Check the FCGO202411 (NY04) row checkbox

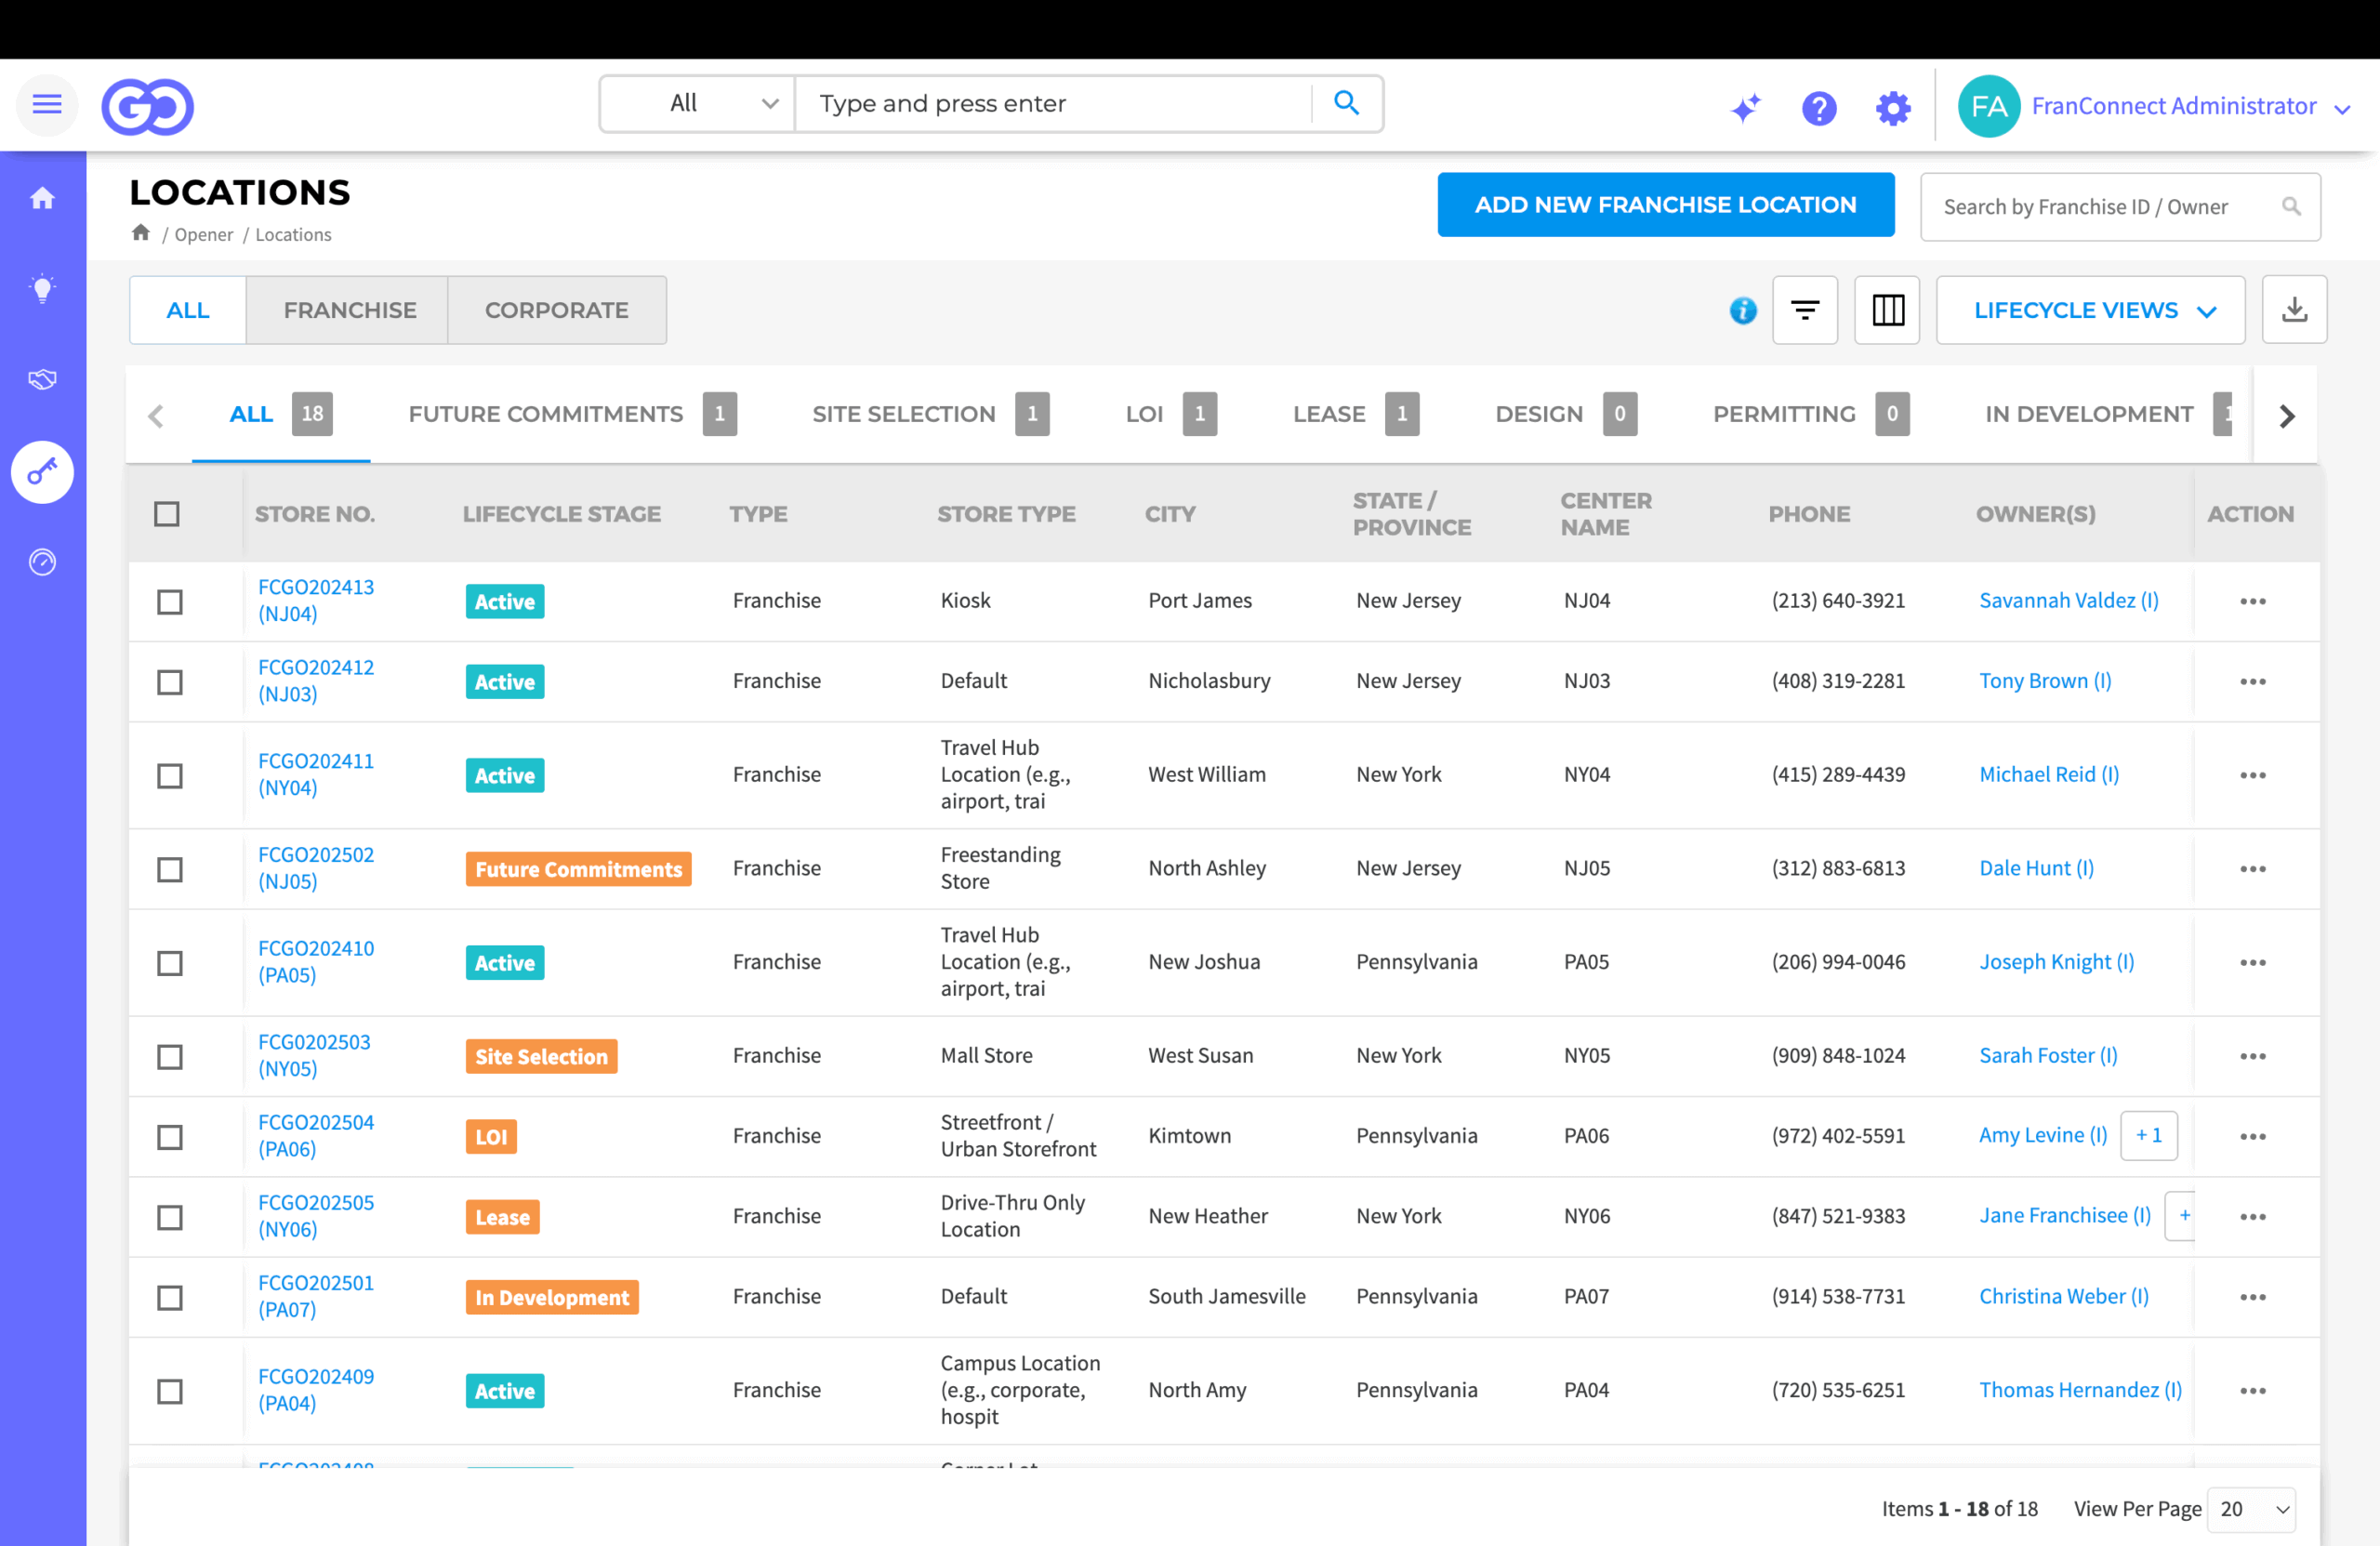pyautogui.click(x=170, y=776)
